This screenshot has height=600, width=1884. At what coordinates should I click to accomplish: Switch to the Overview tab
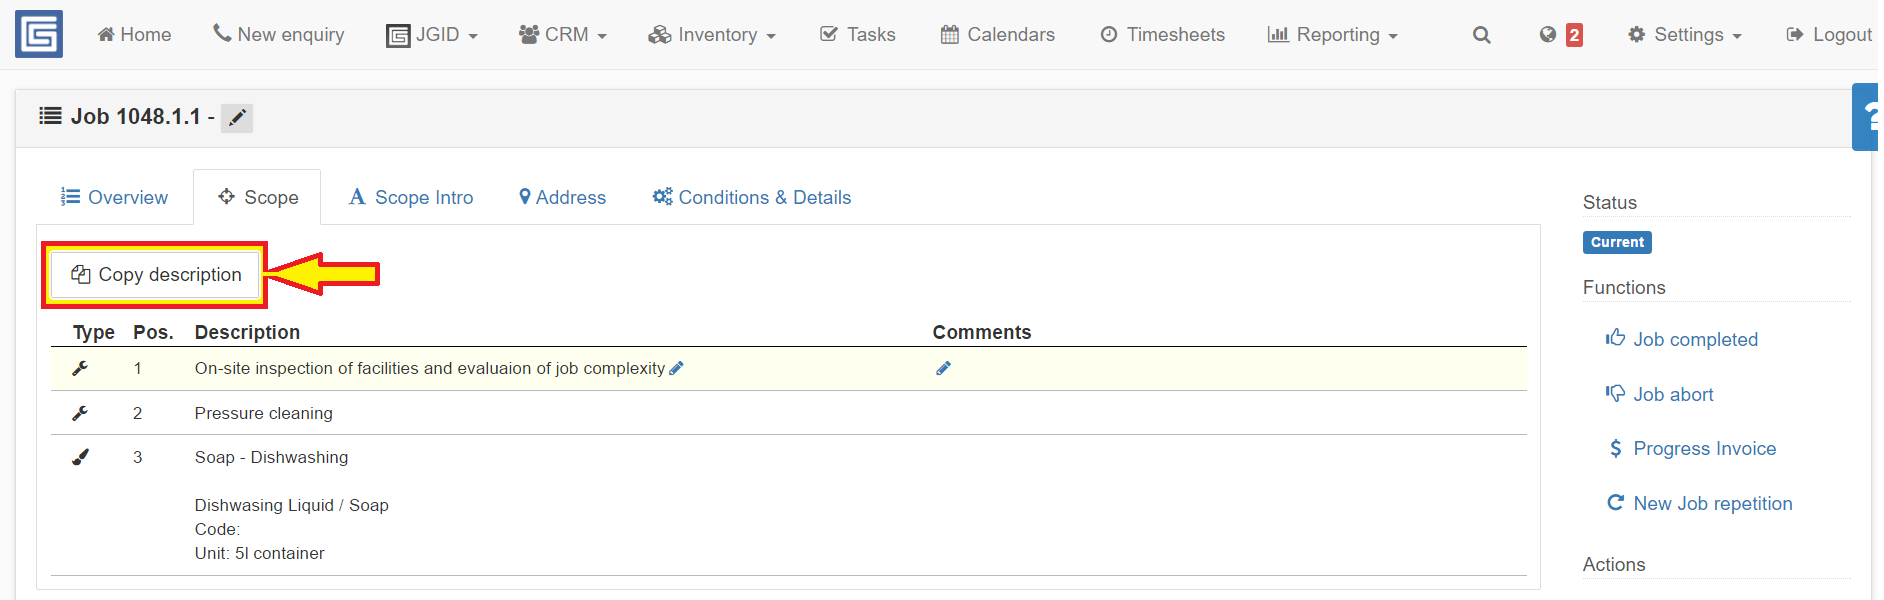[x=114, y=197]
